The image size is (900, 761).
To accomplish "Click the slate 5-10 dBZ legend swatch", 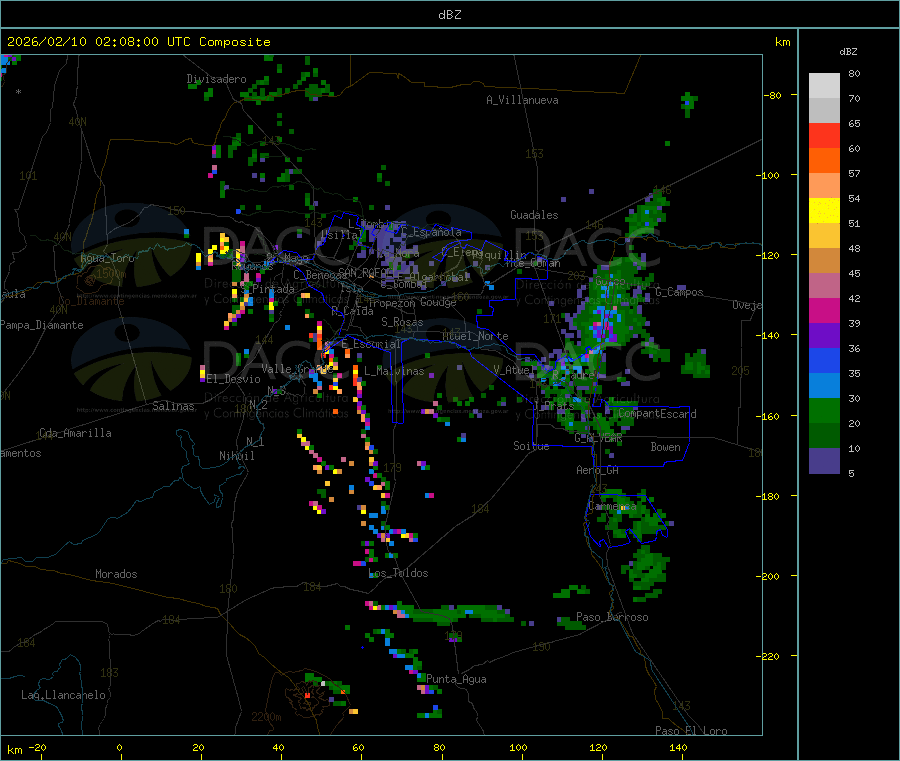I will point(824,461).
